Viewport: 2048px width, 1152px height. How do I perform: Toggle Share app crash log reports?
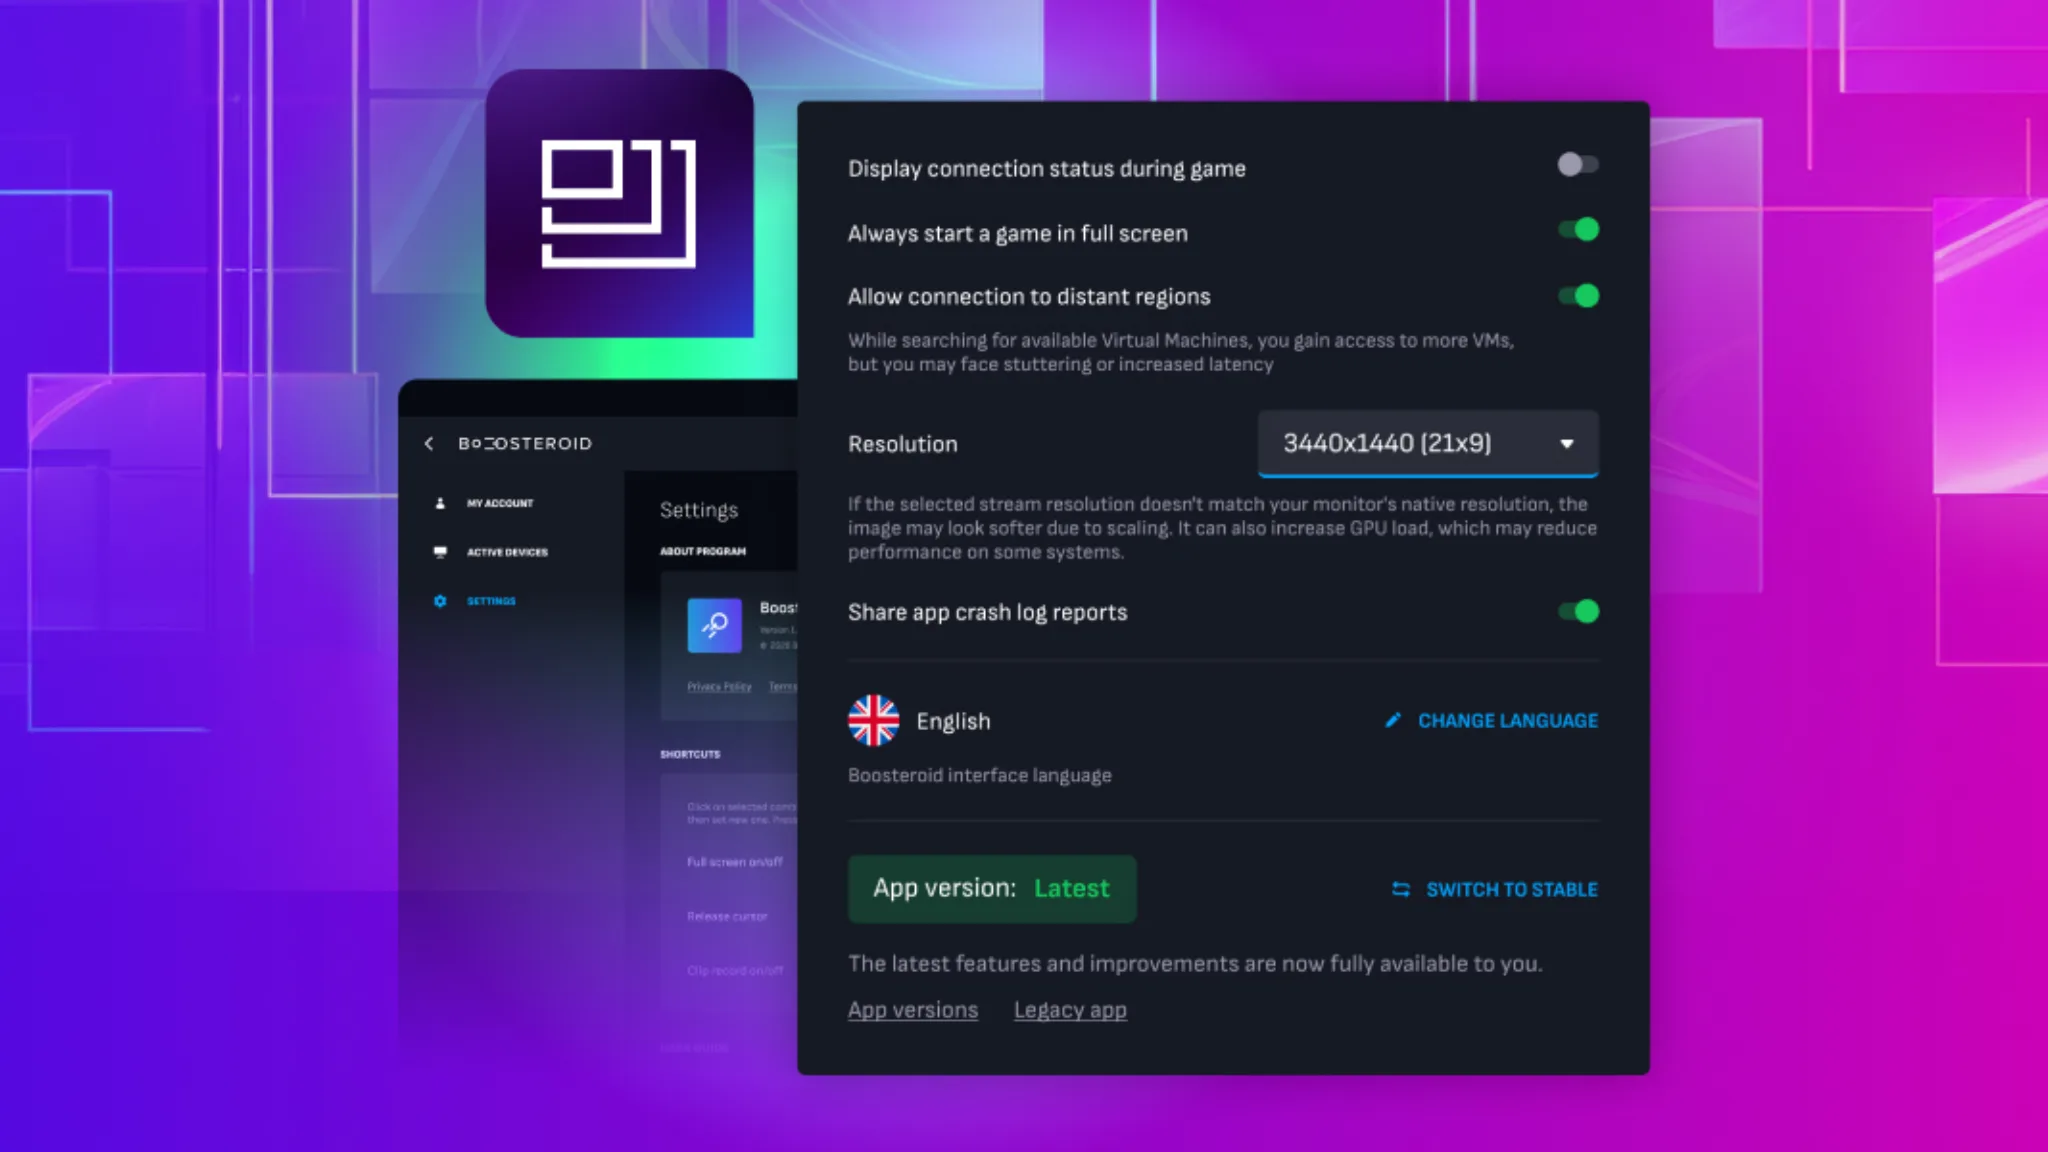1578,611
